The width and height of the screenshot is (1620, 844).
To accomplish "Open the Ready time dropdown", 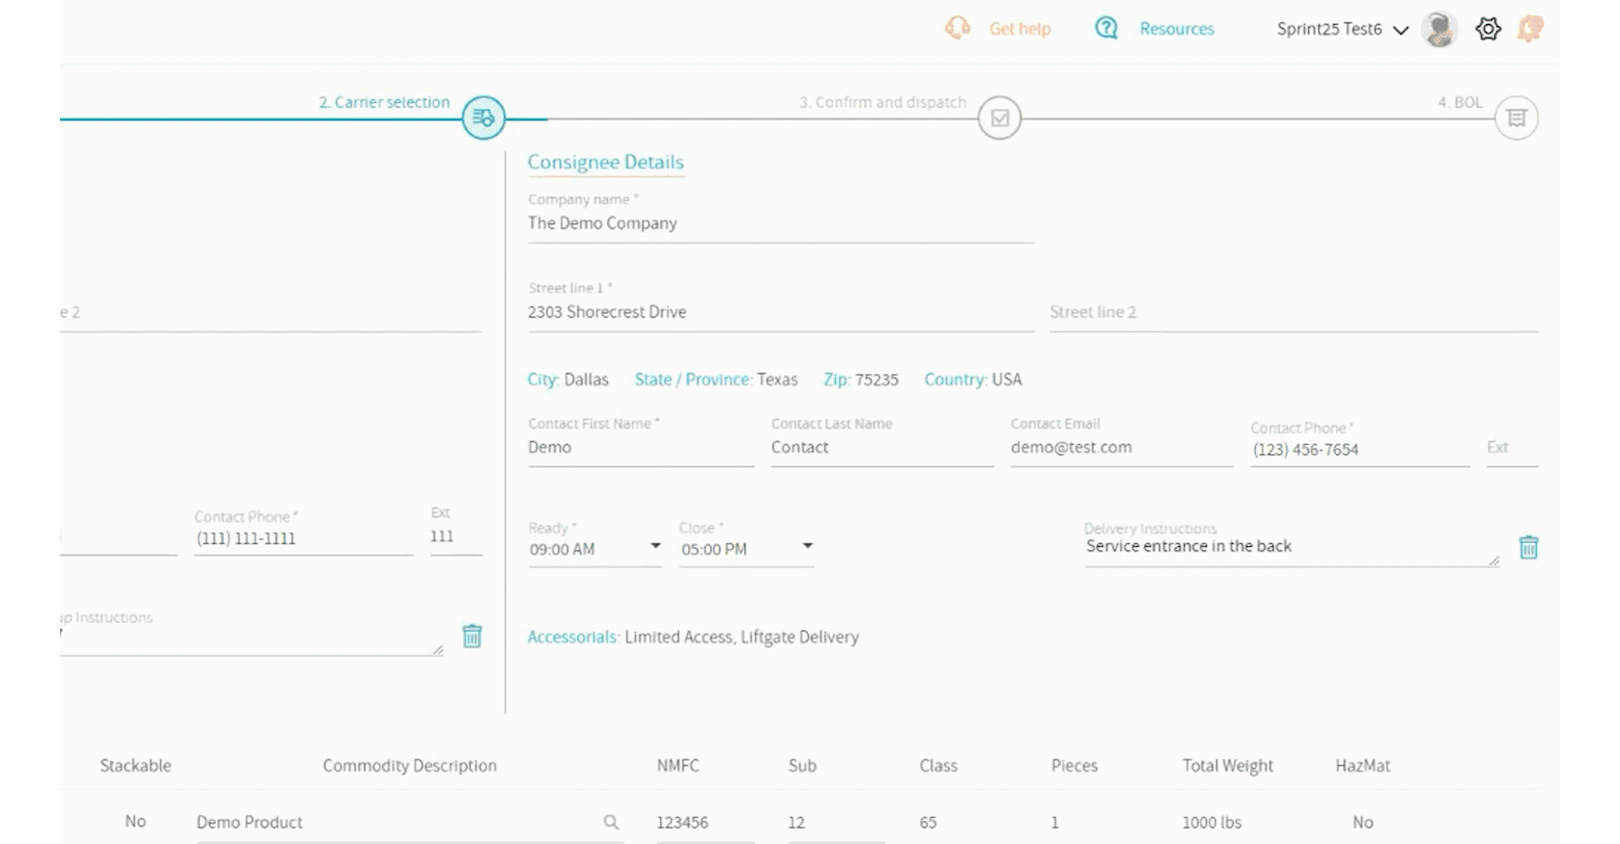I will (655, 546).
